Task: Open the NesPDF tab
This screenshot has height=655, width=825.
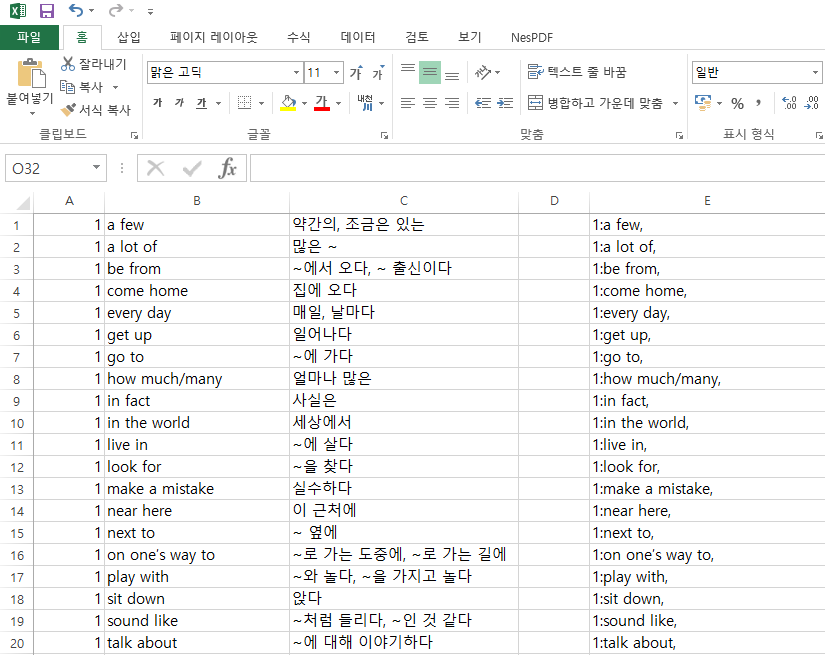Action: coord(532,37)
